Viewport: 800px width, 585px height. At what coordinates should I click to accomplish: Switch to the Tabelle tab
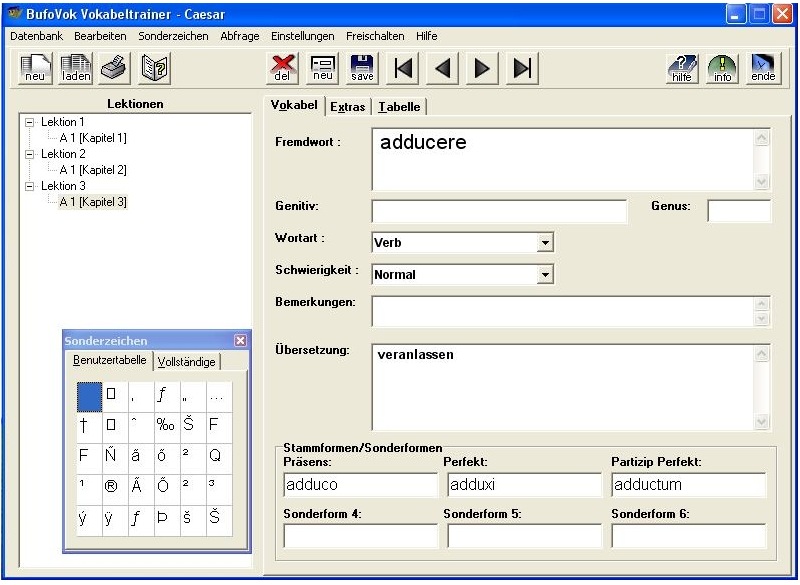point(399,107)
